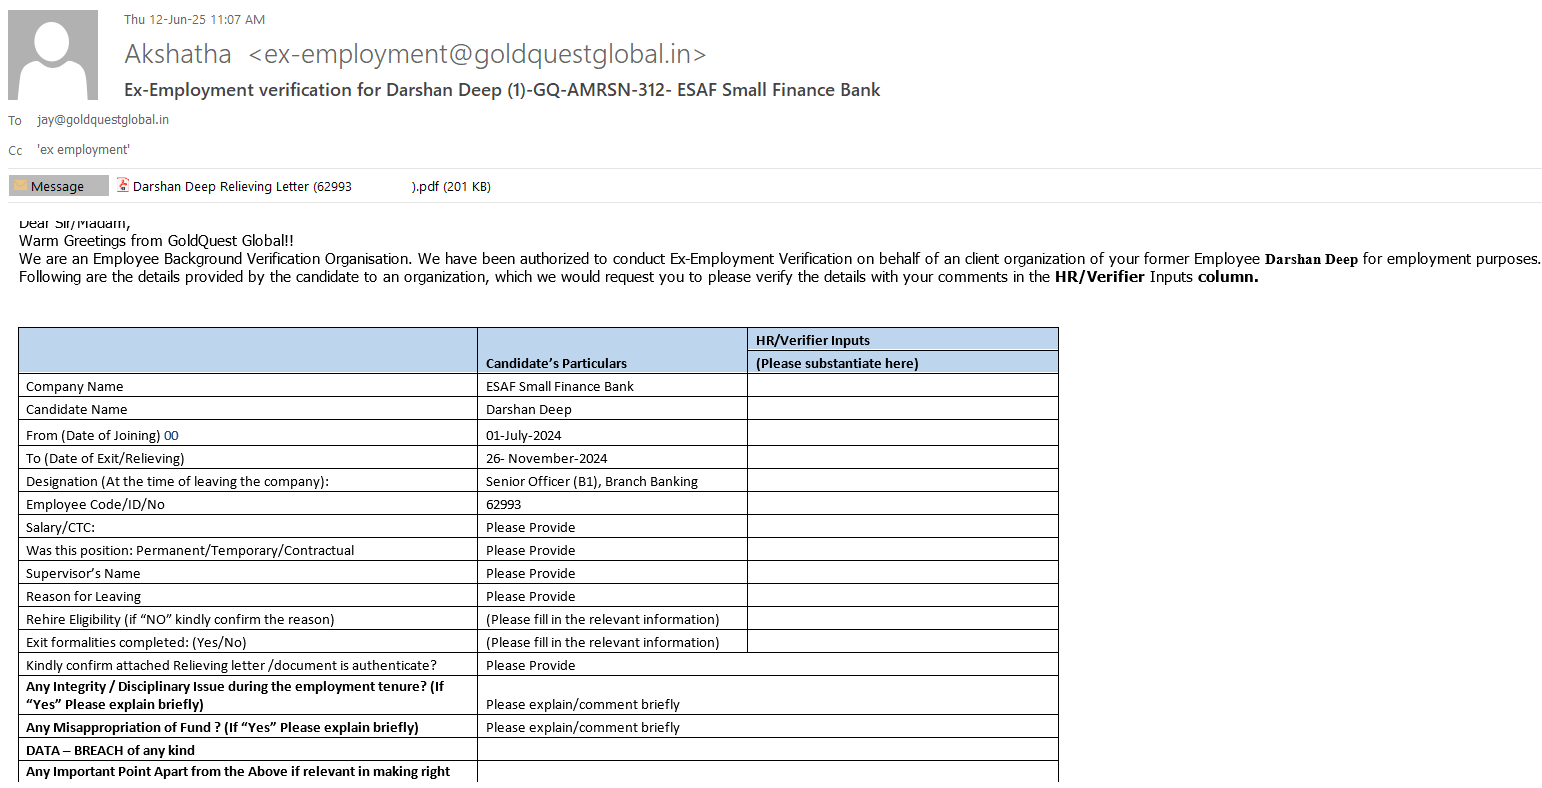The width and height of the screenshot is (1542, 788).
Task: Click the 'Supervisor's Name' row label
Action: (x=83, y=573)
